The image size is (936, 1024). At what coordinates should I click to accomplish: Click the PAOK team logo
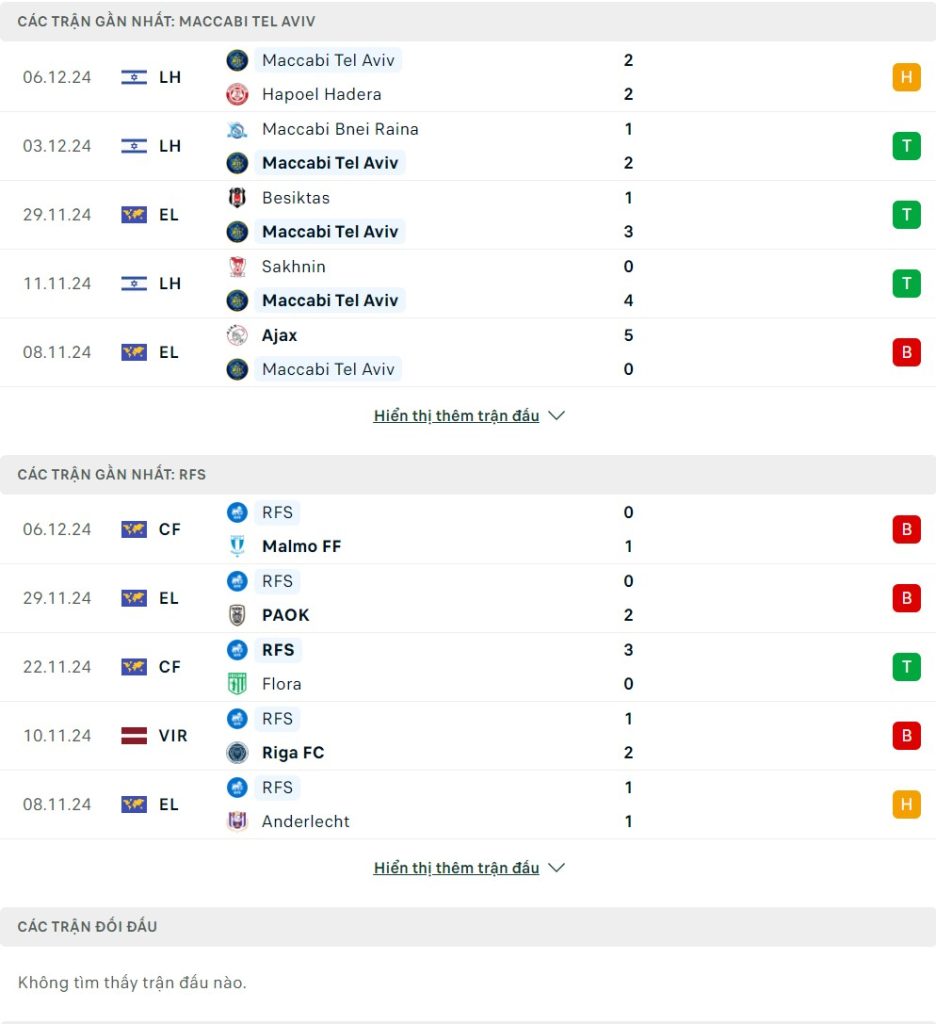237,615
